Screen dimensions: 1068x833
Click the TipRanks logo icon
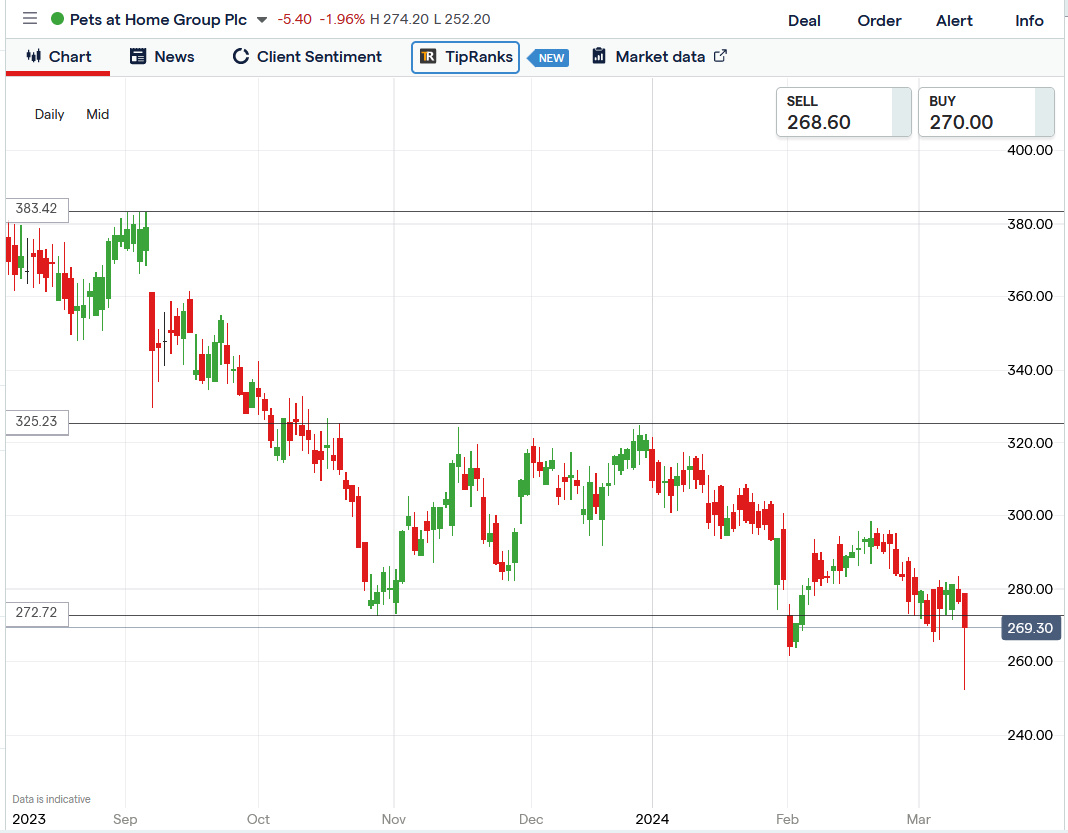point(428,57)
